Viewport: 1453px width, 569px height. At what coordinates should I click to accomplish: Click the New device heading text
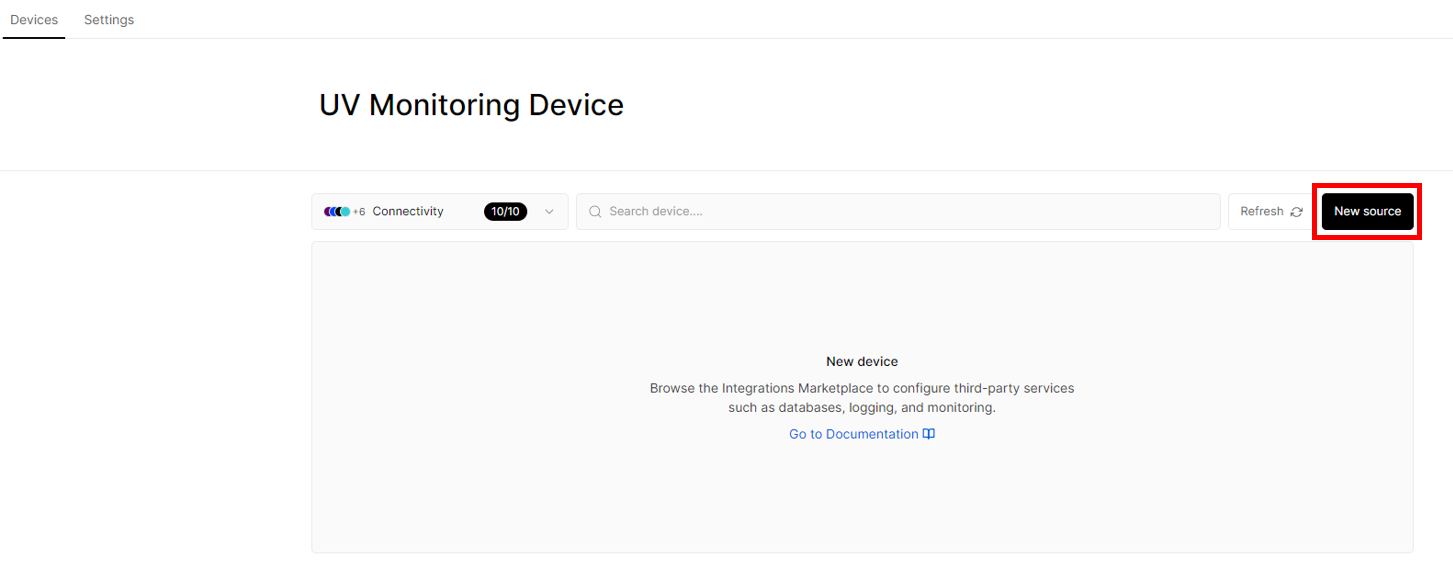click(x=862, y=362)
